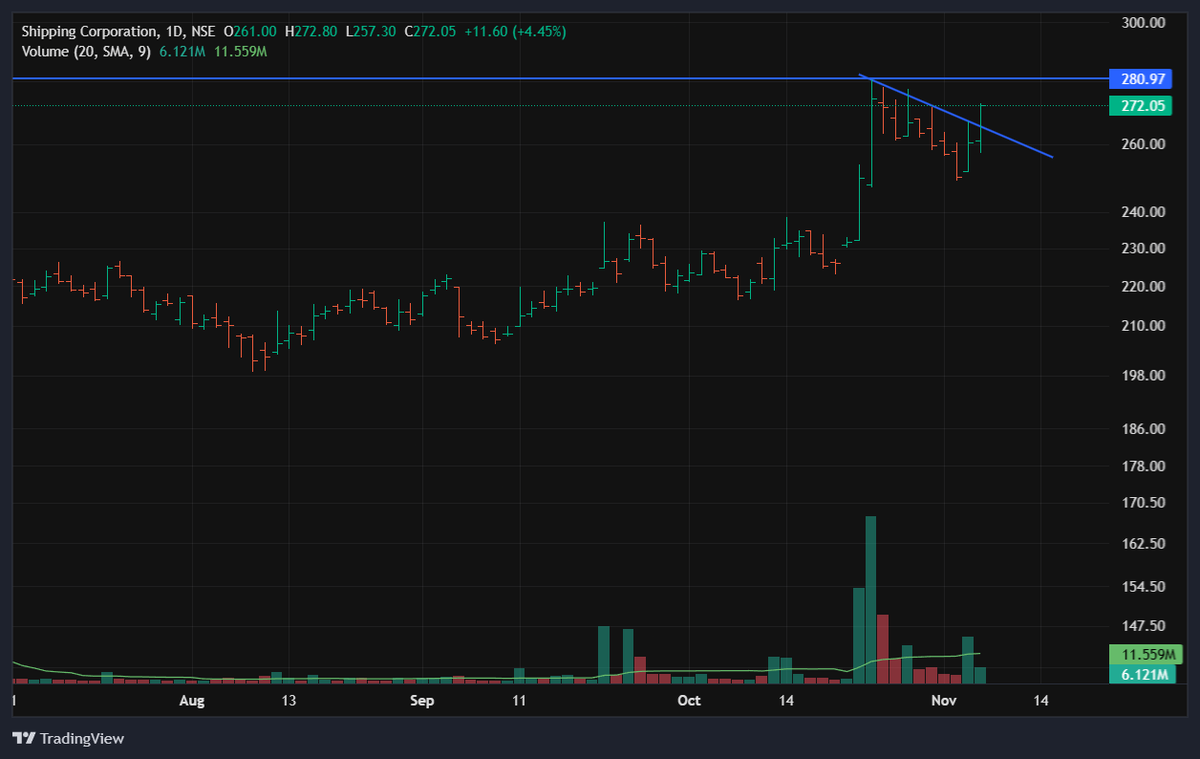Click the 240.00 price axis label
Screen dimensions: 1200x759
point(1141,212)
